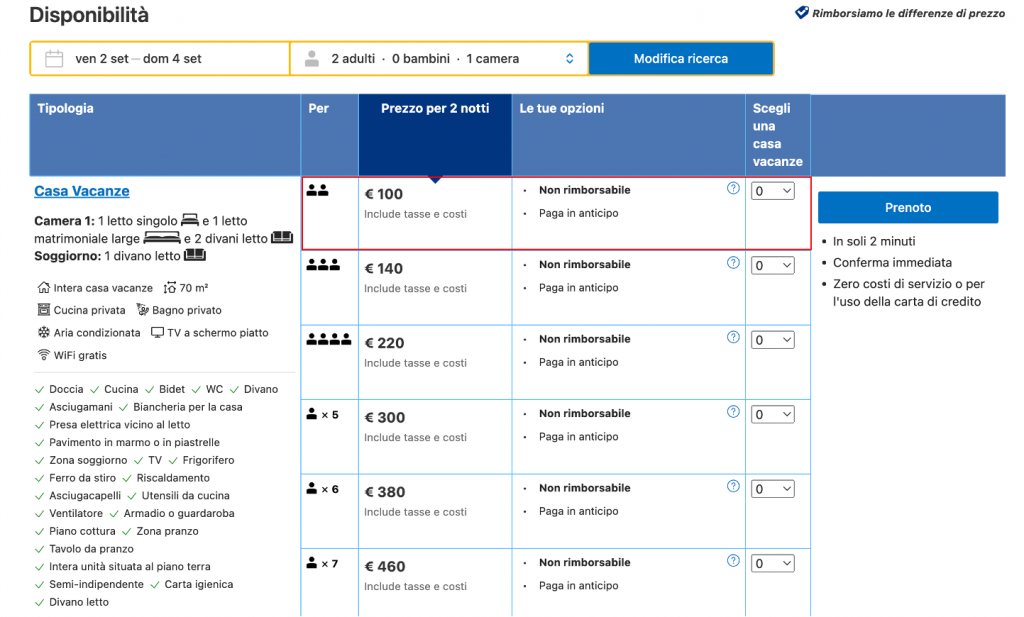Click the help icon in the €380 row
This screenshot has height=617, width=1024.
click(733, 487)
